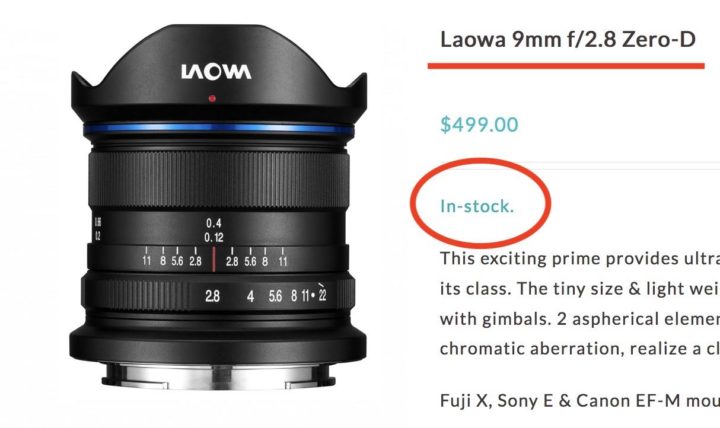Click the red center index line on the lens
The image size is (720, 428).
[214, 259]
